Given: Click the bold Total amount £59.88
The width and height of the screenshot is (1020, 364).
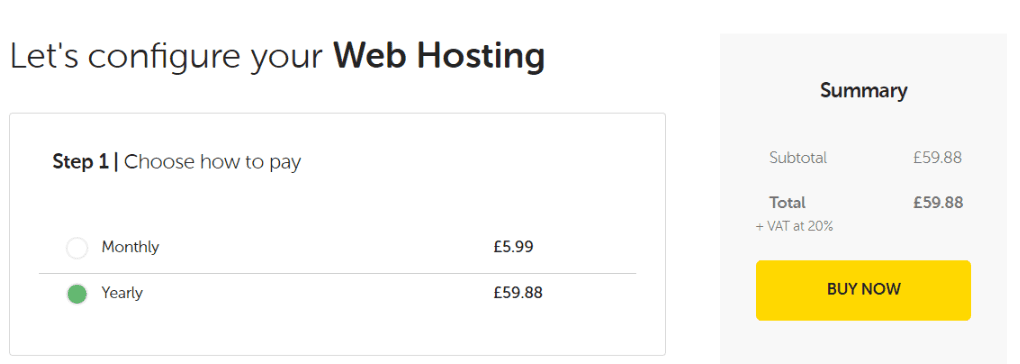Looking at the screenshot, I should tap(937, 203).
